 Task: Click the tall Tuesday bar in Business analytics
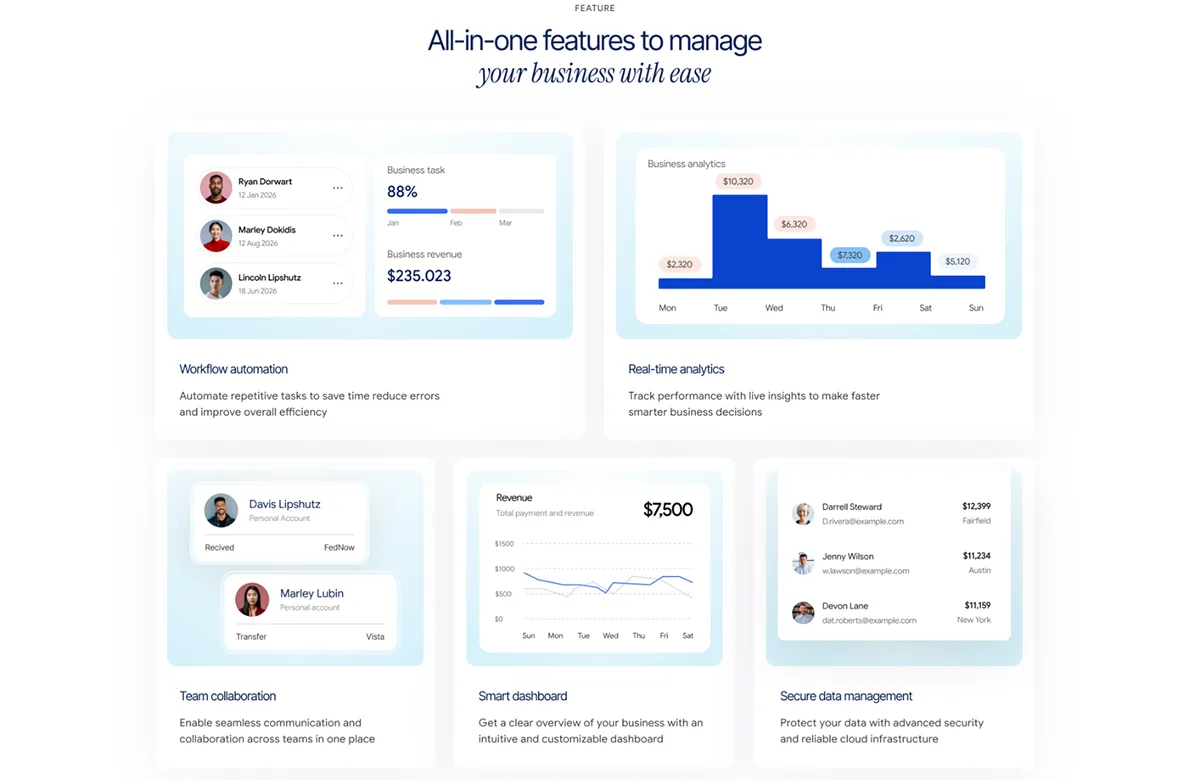pos(739,241)
